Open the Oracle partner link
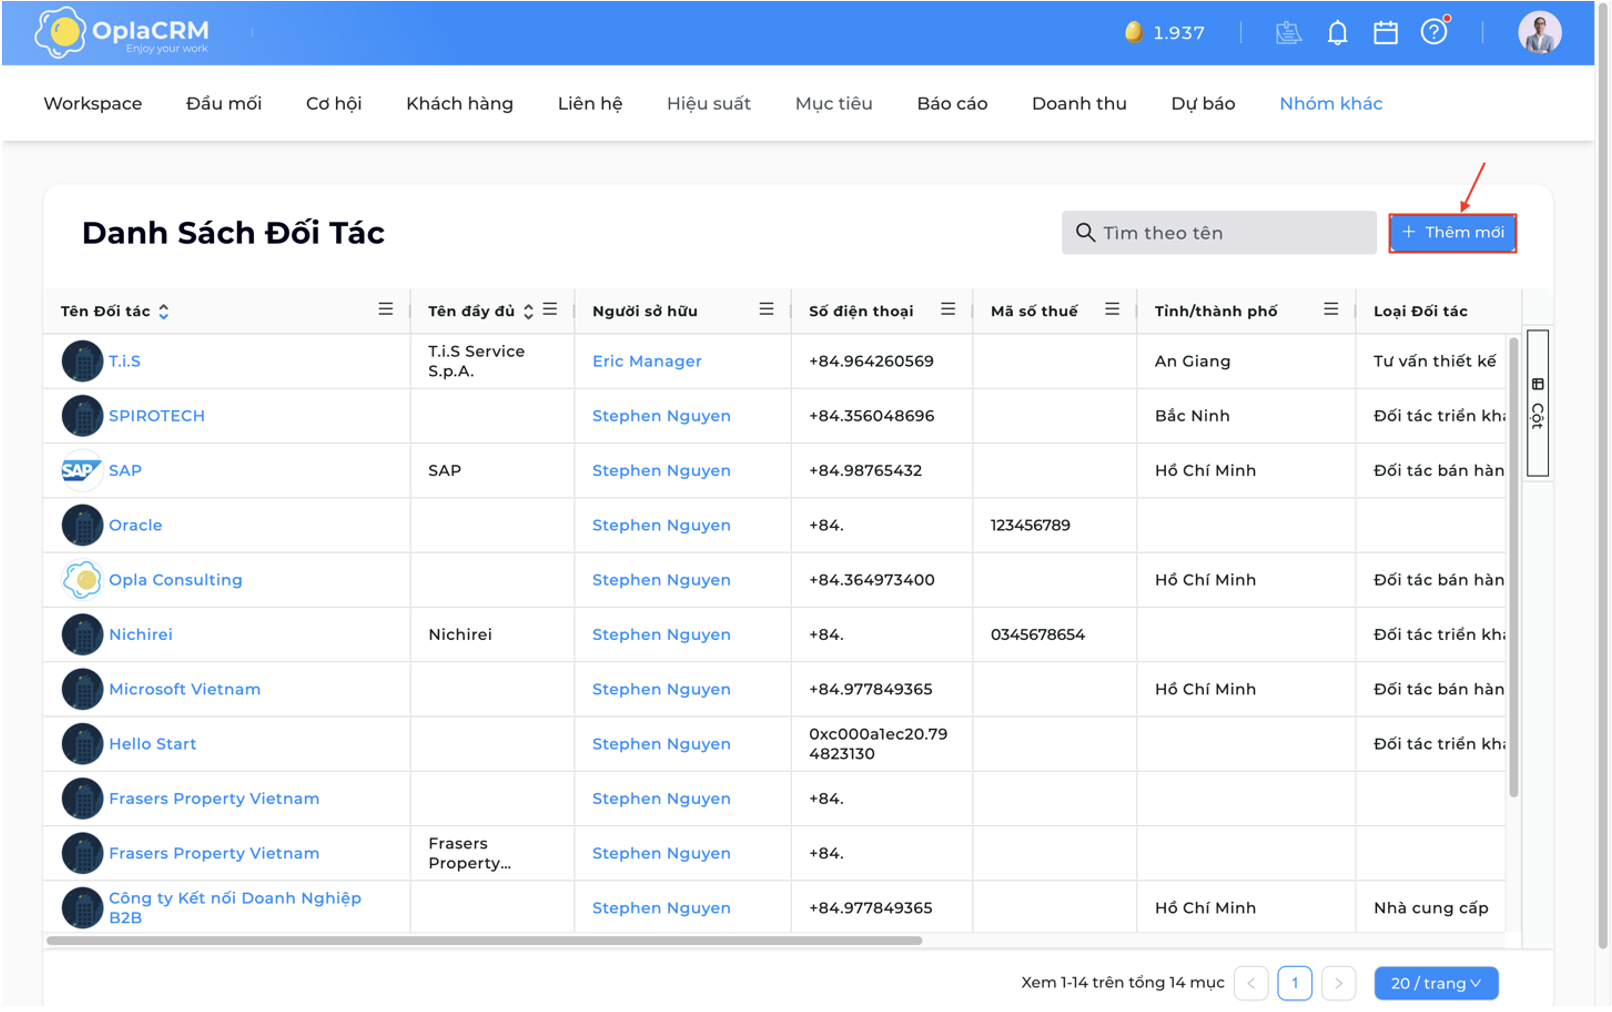Screen dimensions: 1612x1012 tap(135, 525)
